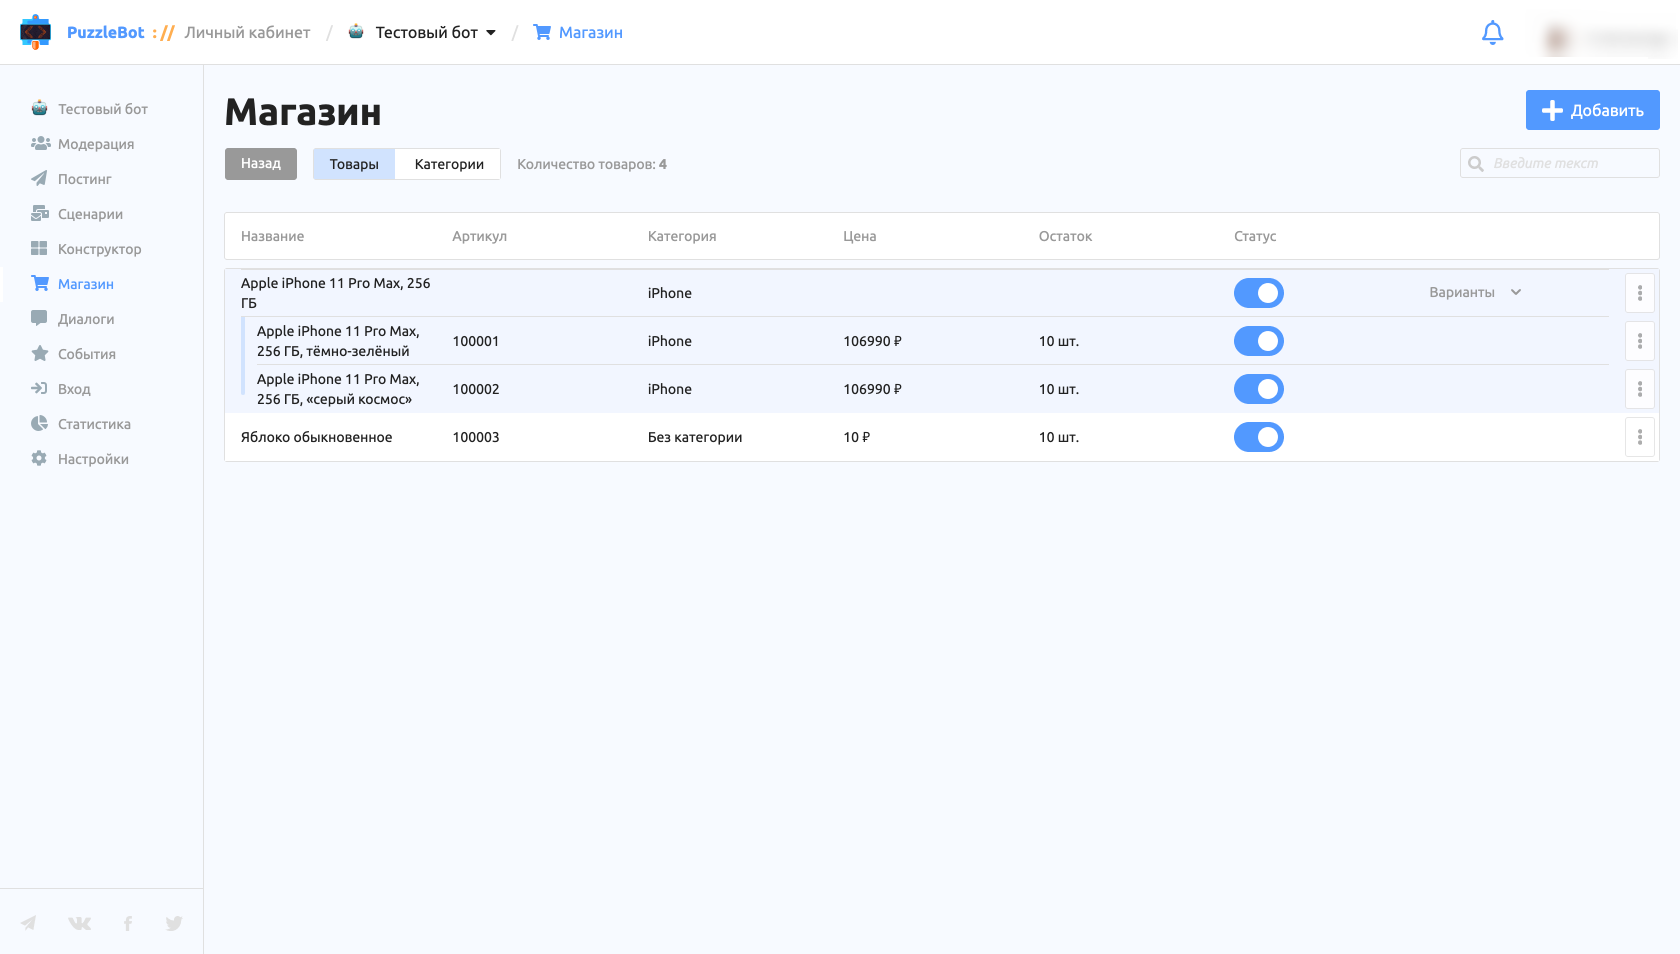
Task: Open Сценарии in the sidebar
Action: [90, 214]
